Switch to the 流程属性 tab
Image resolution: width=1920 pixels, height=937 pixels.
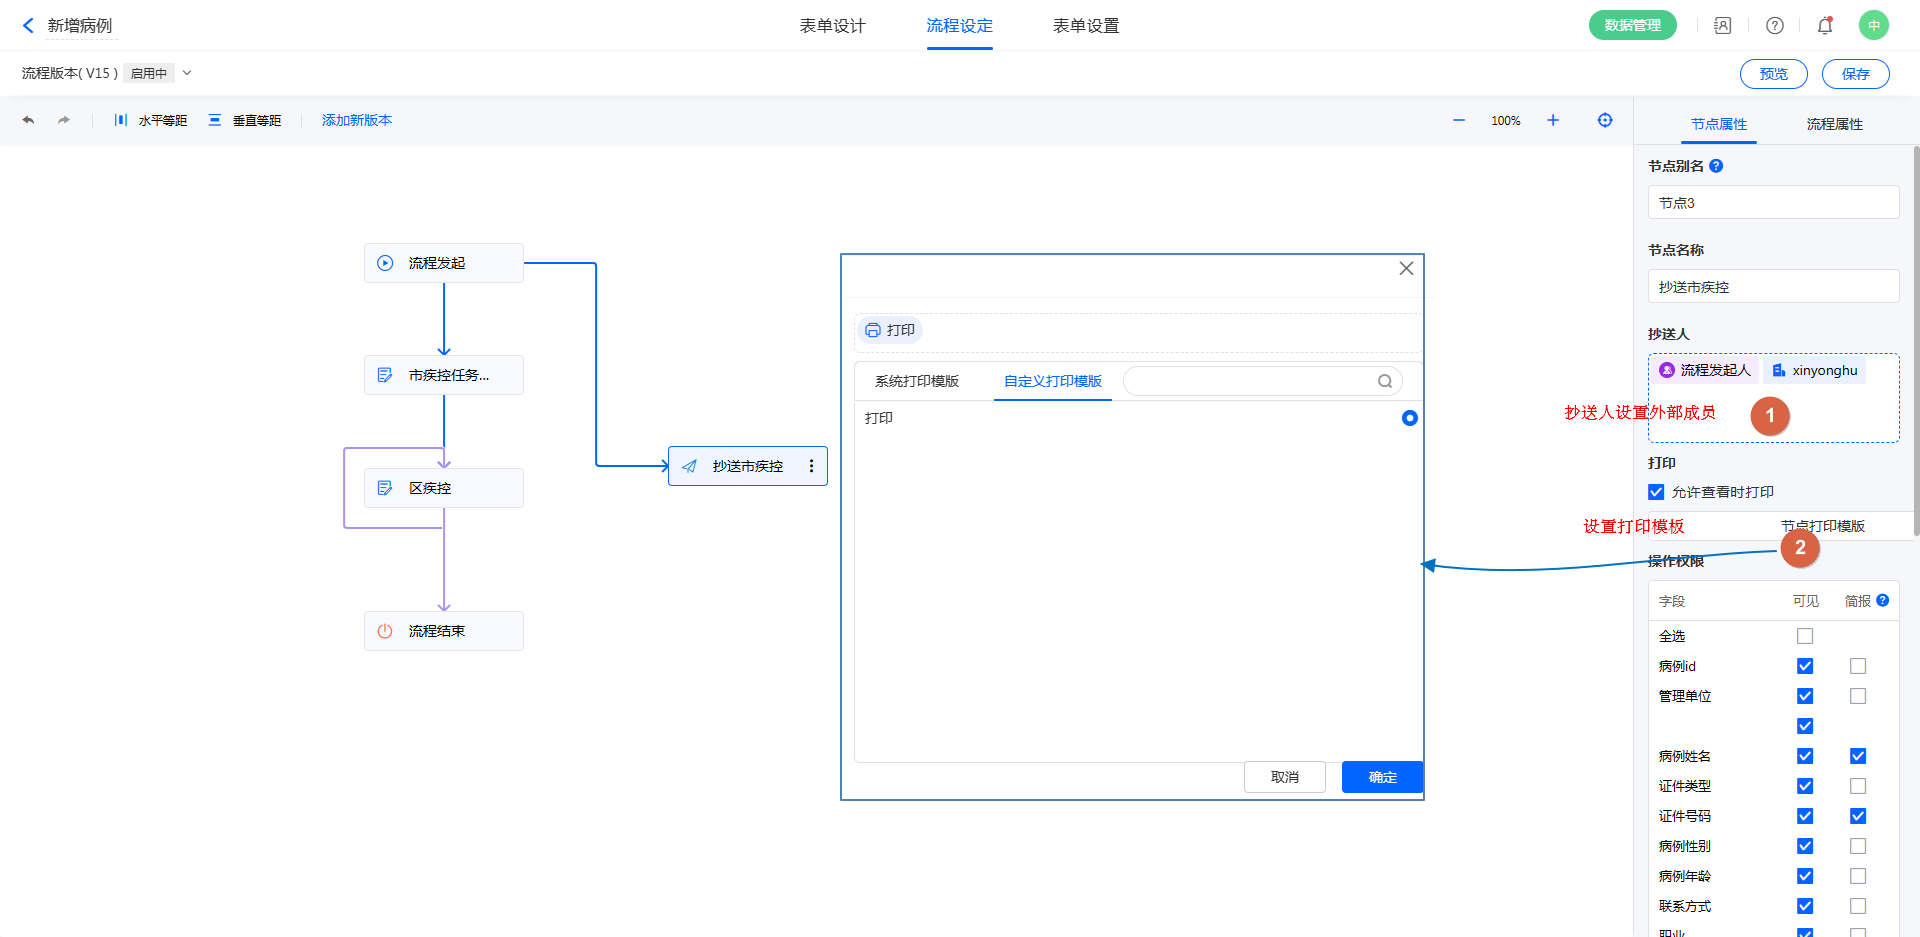[1834, 124]
